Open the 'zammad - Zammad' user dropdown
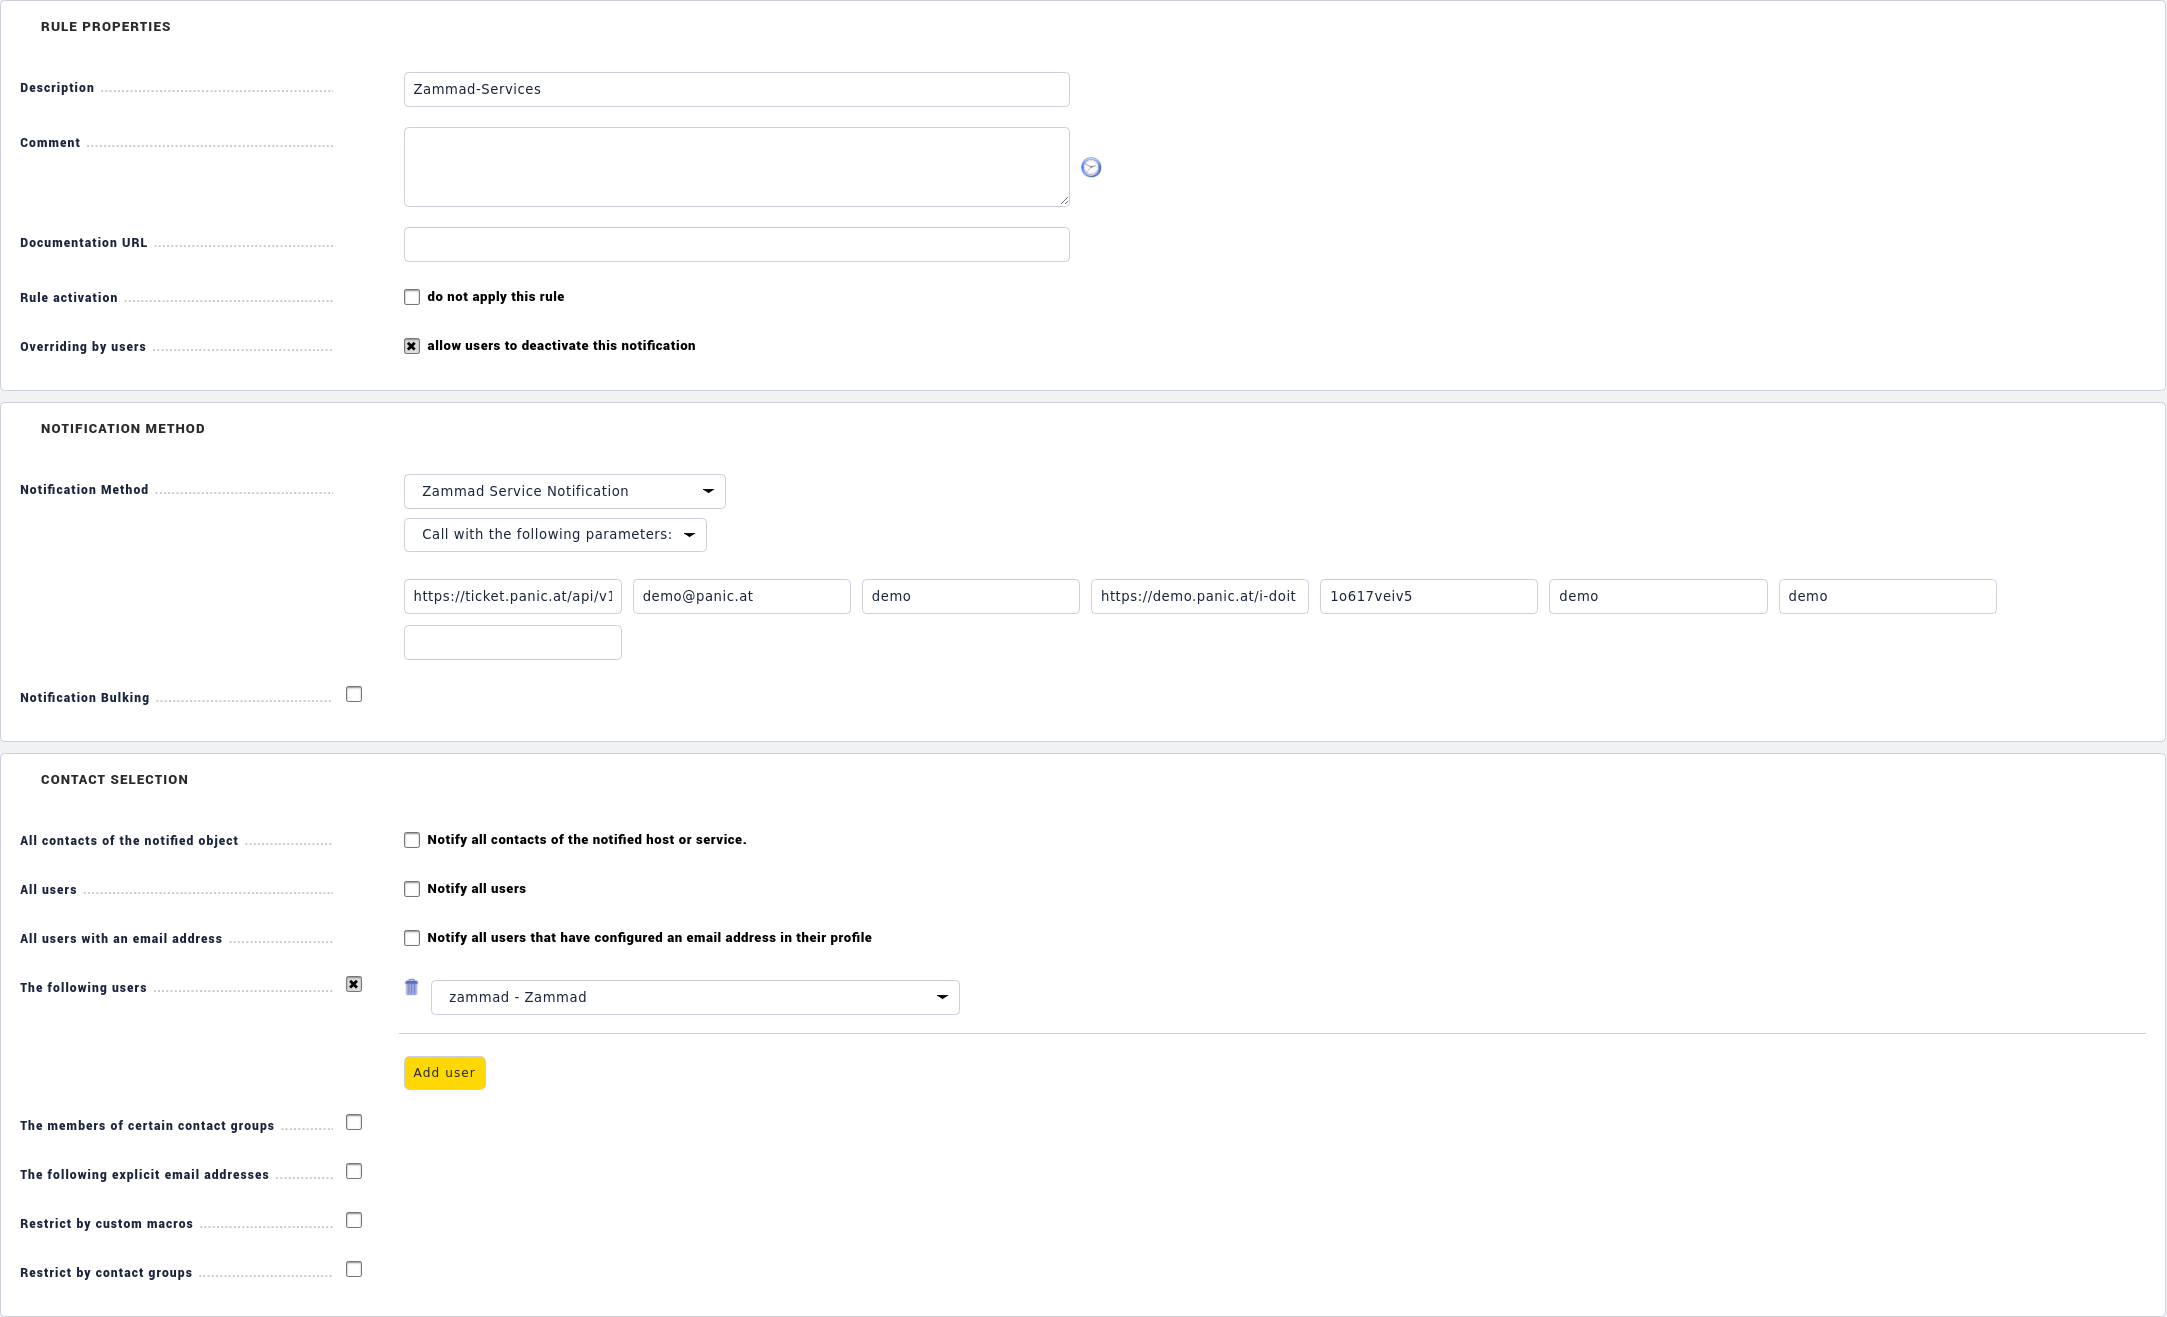Screen dimensions: 2167x1317 (x=695, y=997)
